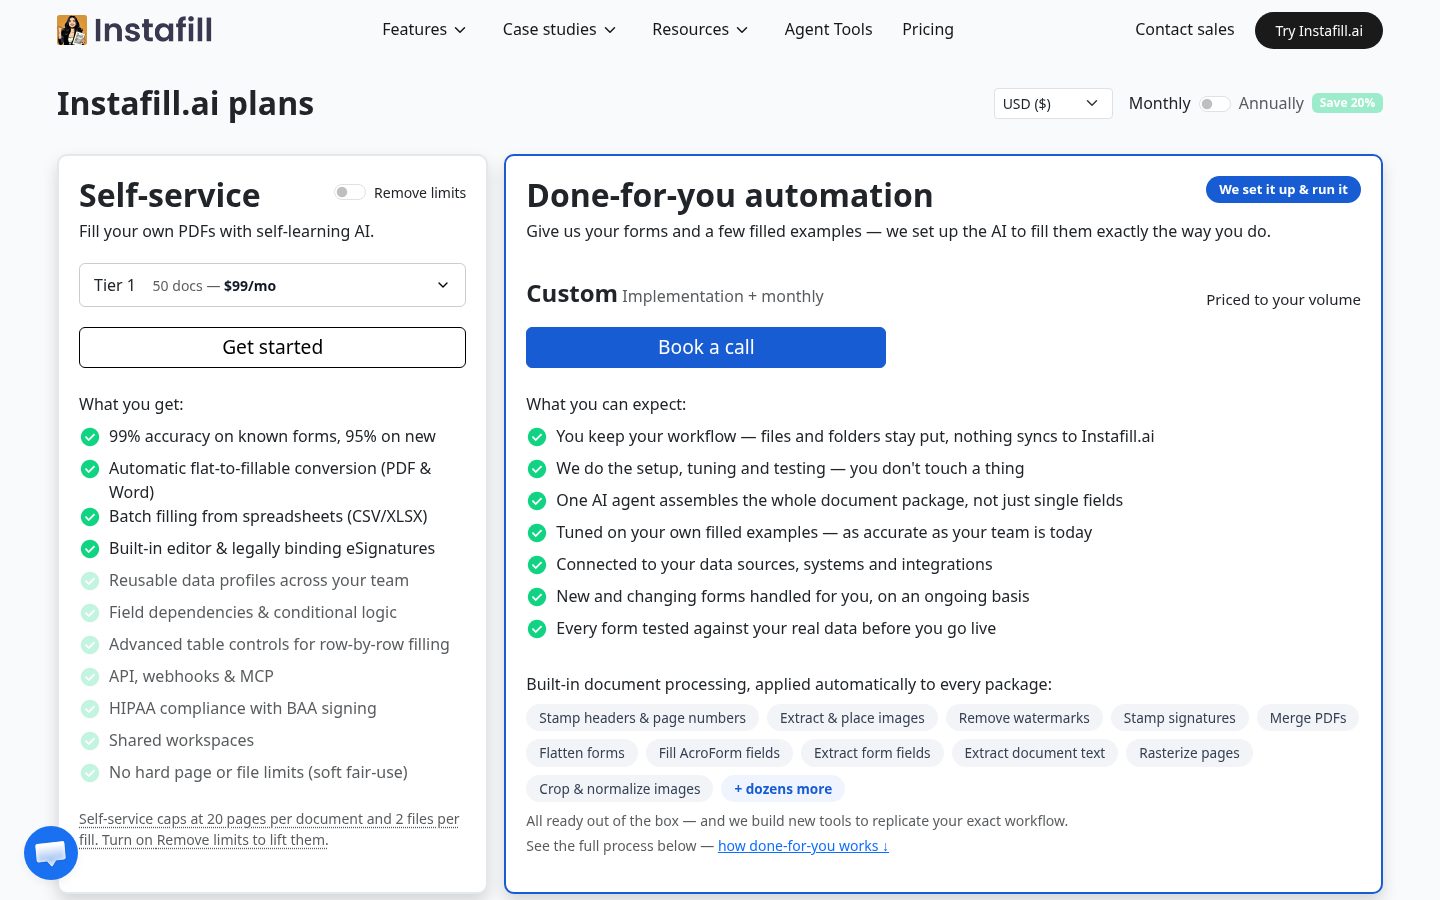Click faded checkmark beside Shared workspaces
This screenshot has height=900, width=1440.
pos(90,741)
